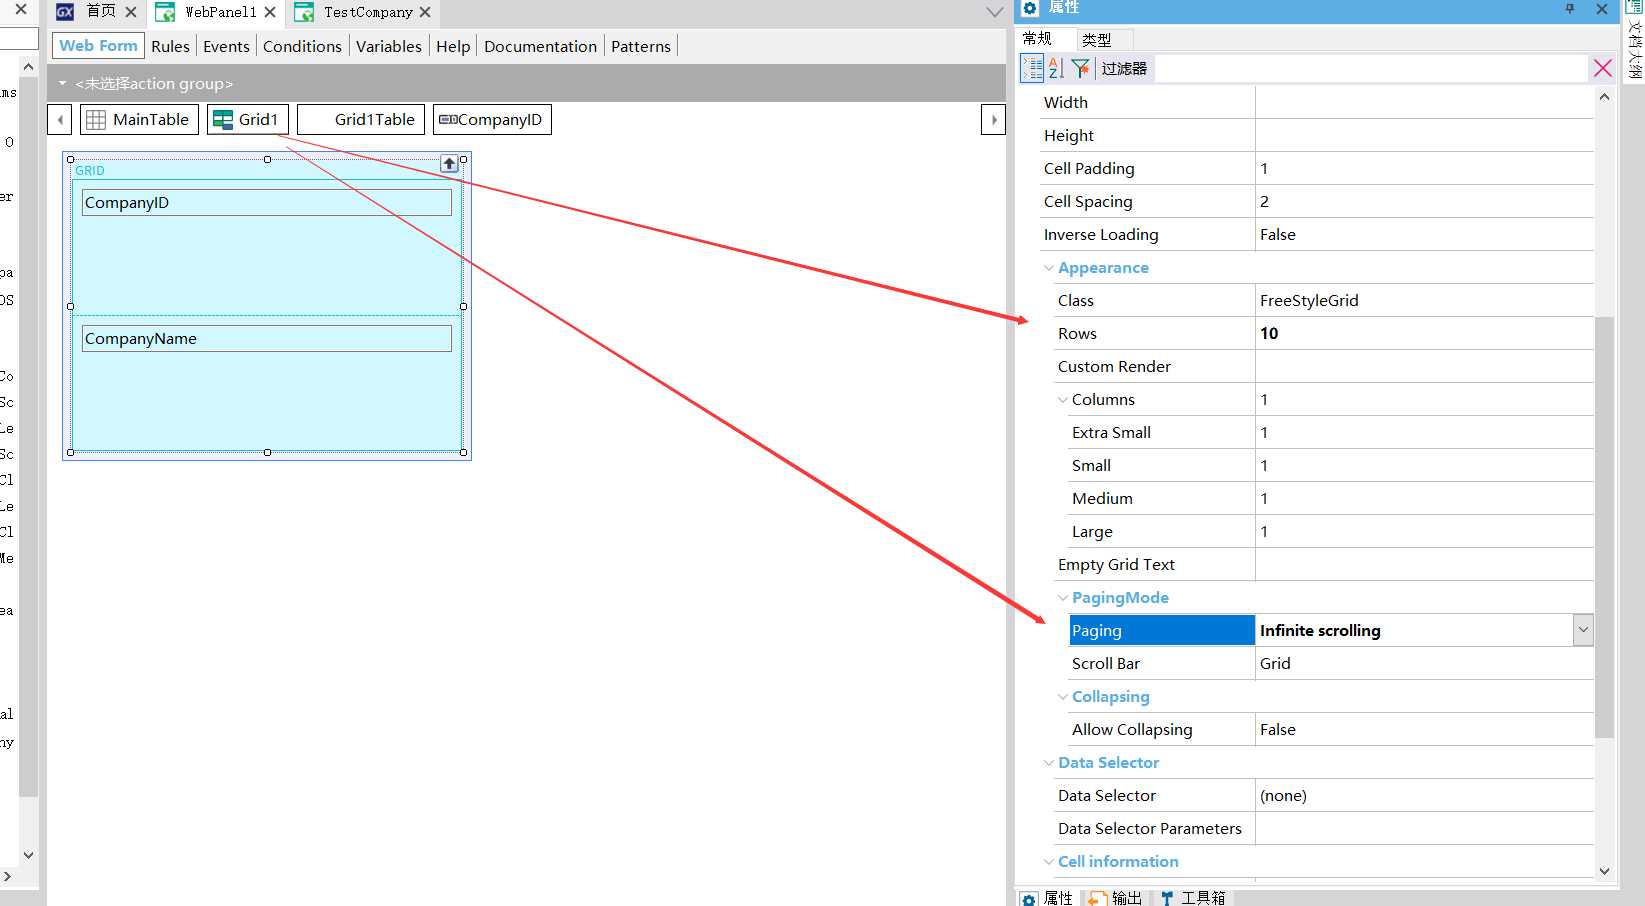The width and height of the screenshot is (1645, 906).
Task: Collapse the Data Selector section
Action: (x=1048, y=763)
